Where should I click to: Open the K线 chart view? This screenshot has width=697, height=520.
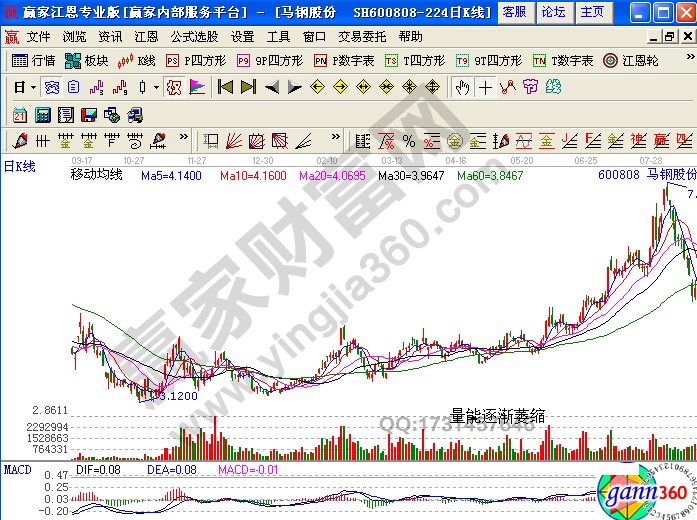139,60
